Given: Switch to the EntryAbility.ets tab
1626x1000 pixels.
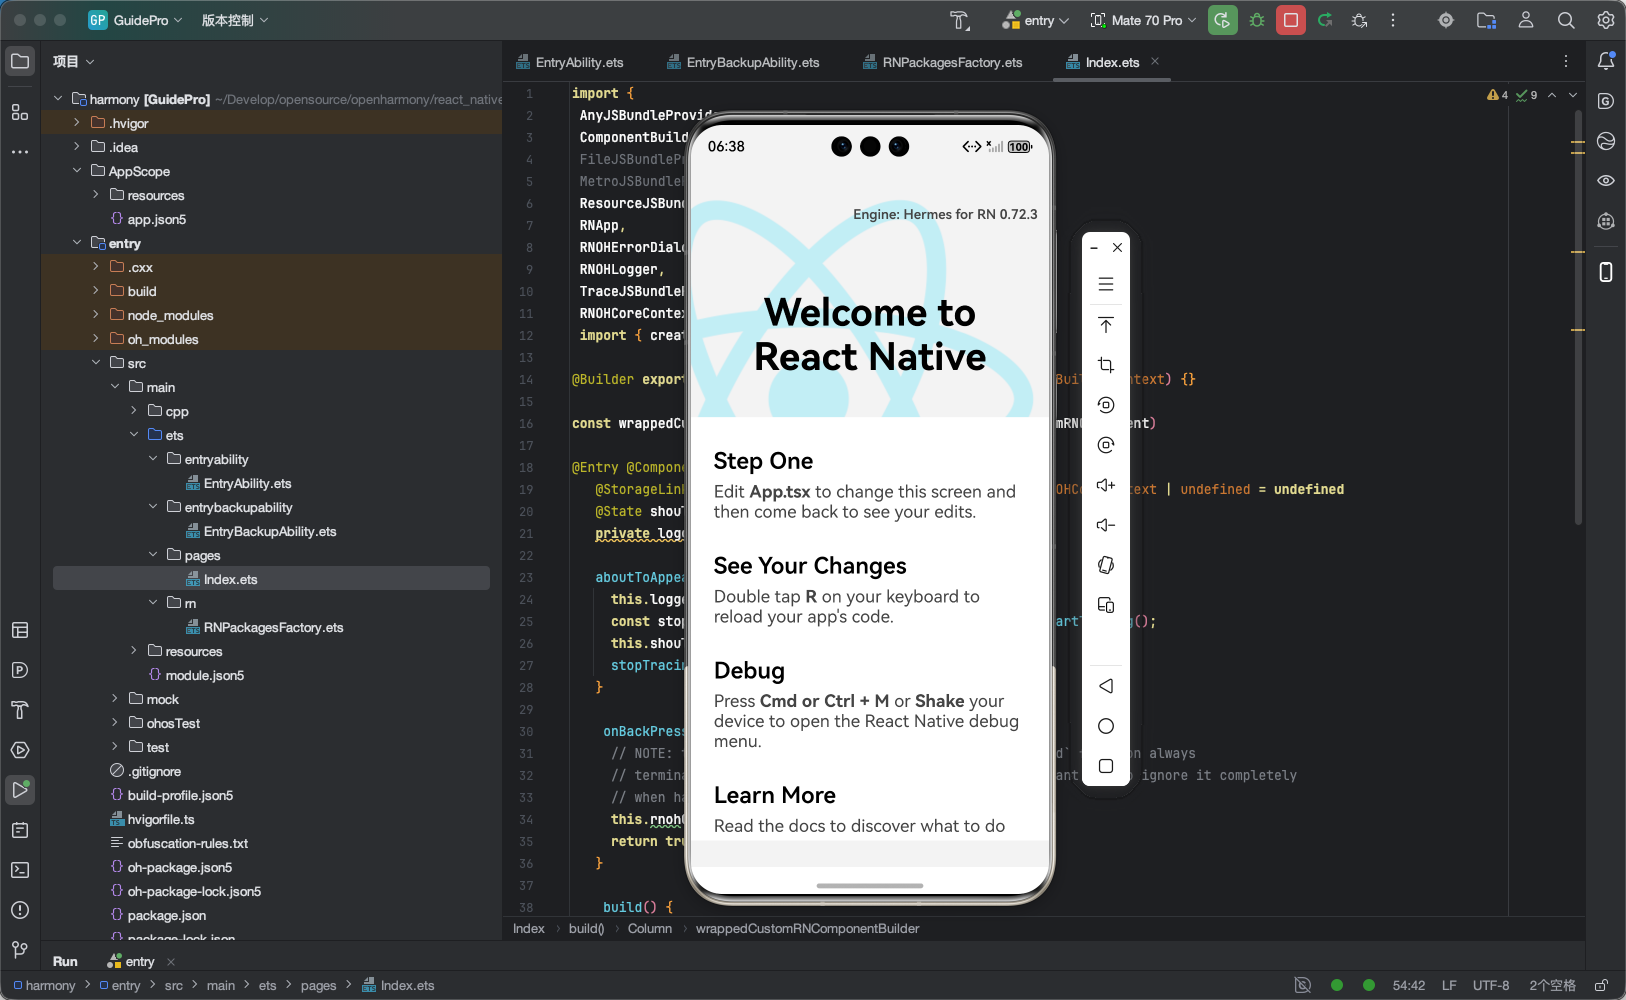Looking at the screenshot, I should click(x=570, y=62).
